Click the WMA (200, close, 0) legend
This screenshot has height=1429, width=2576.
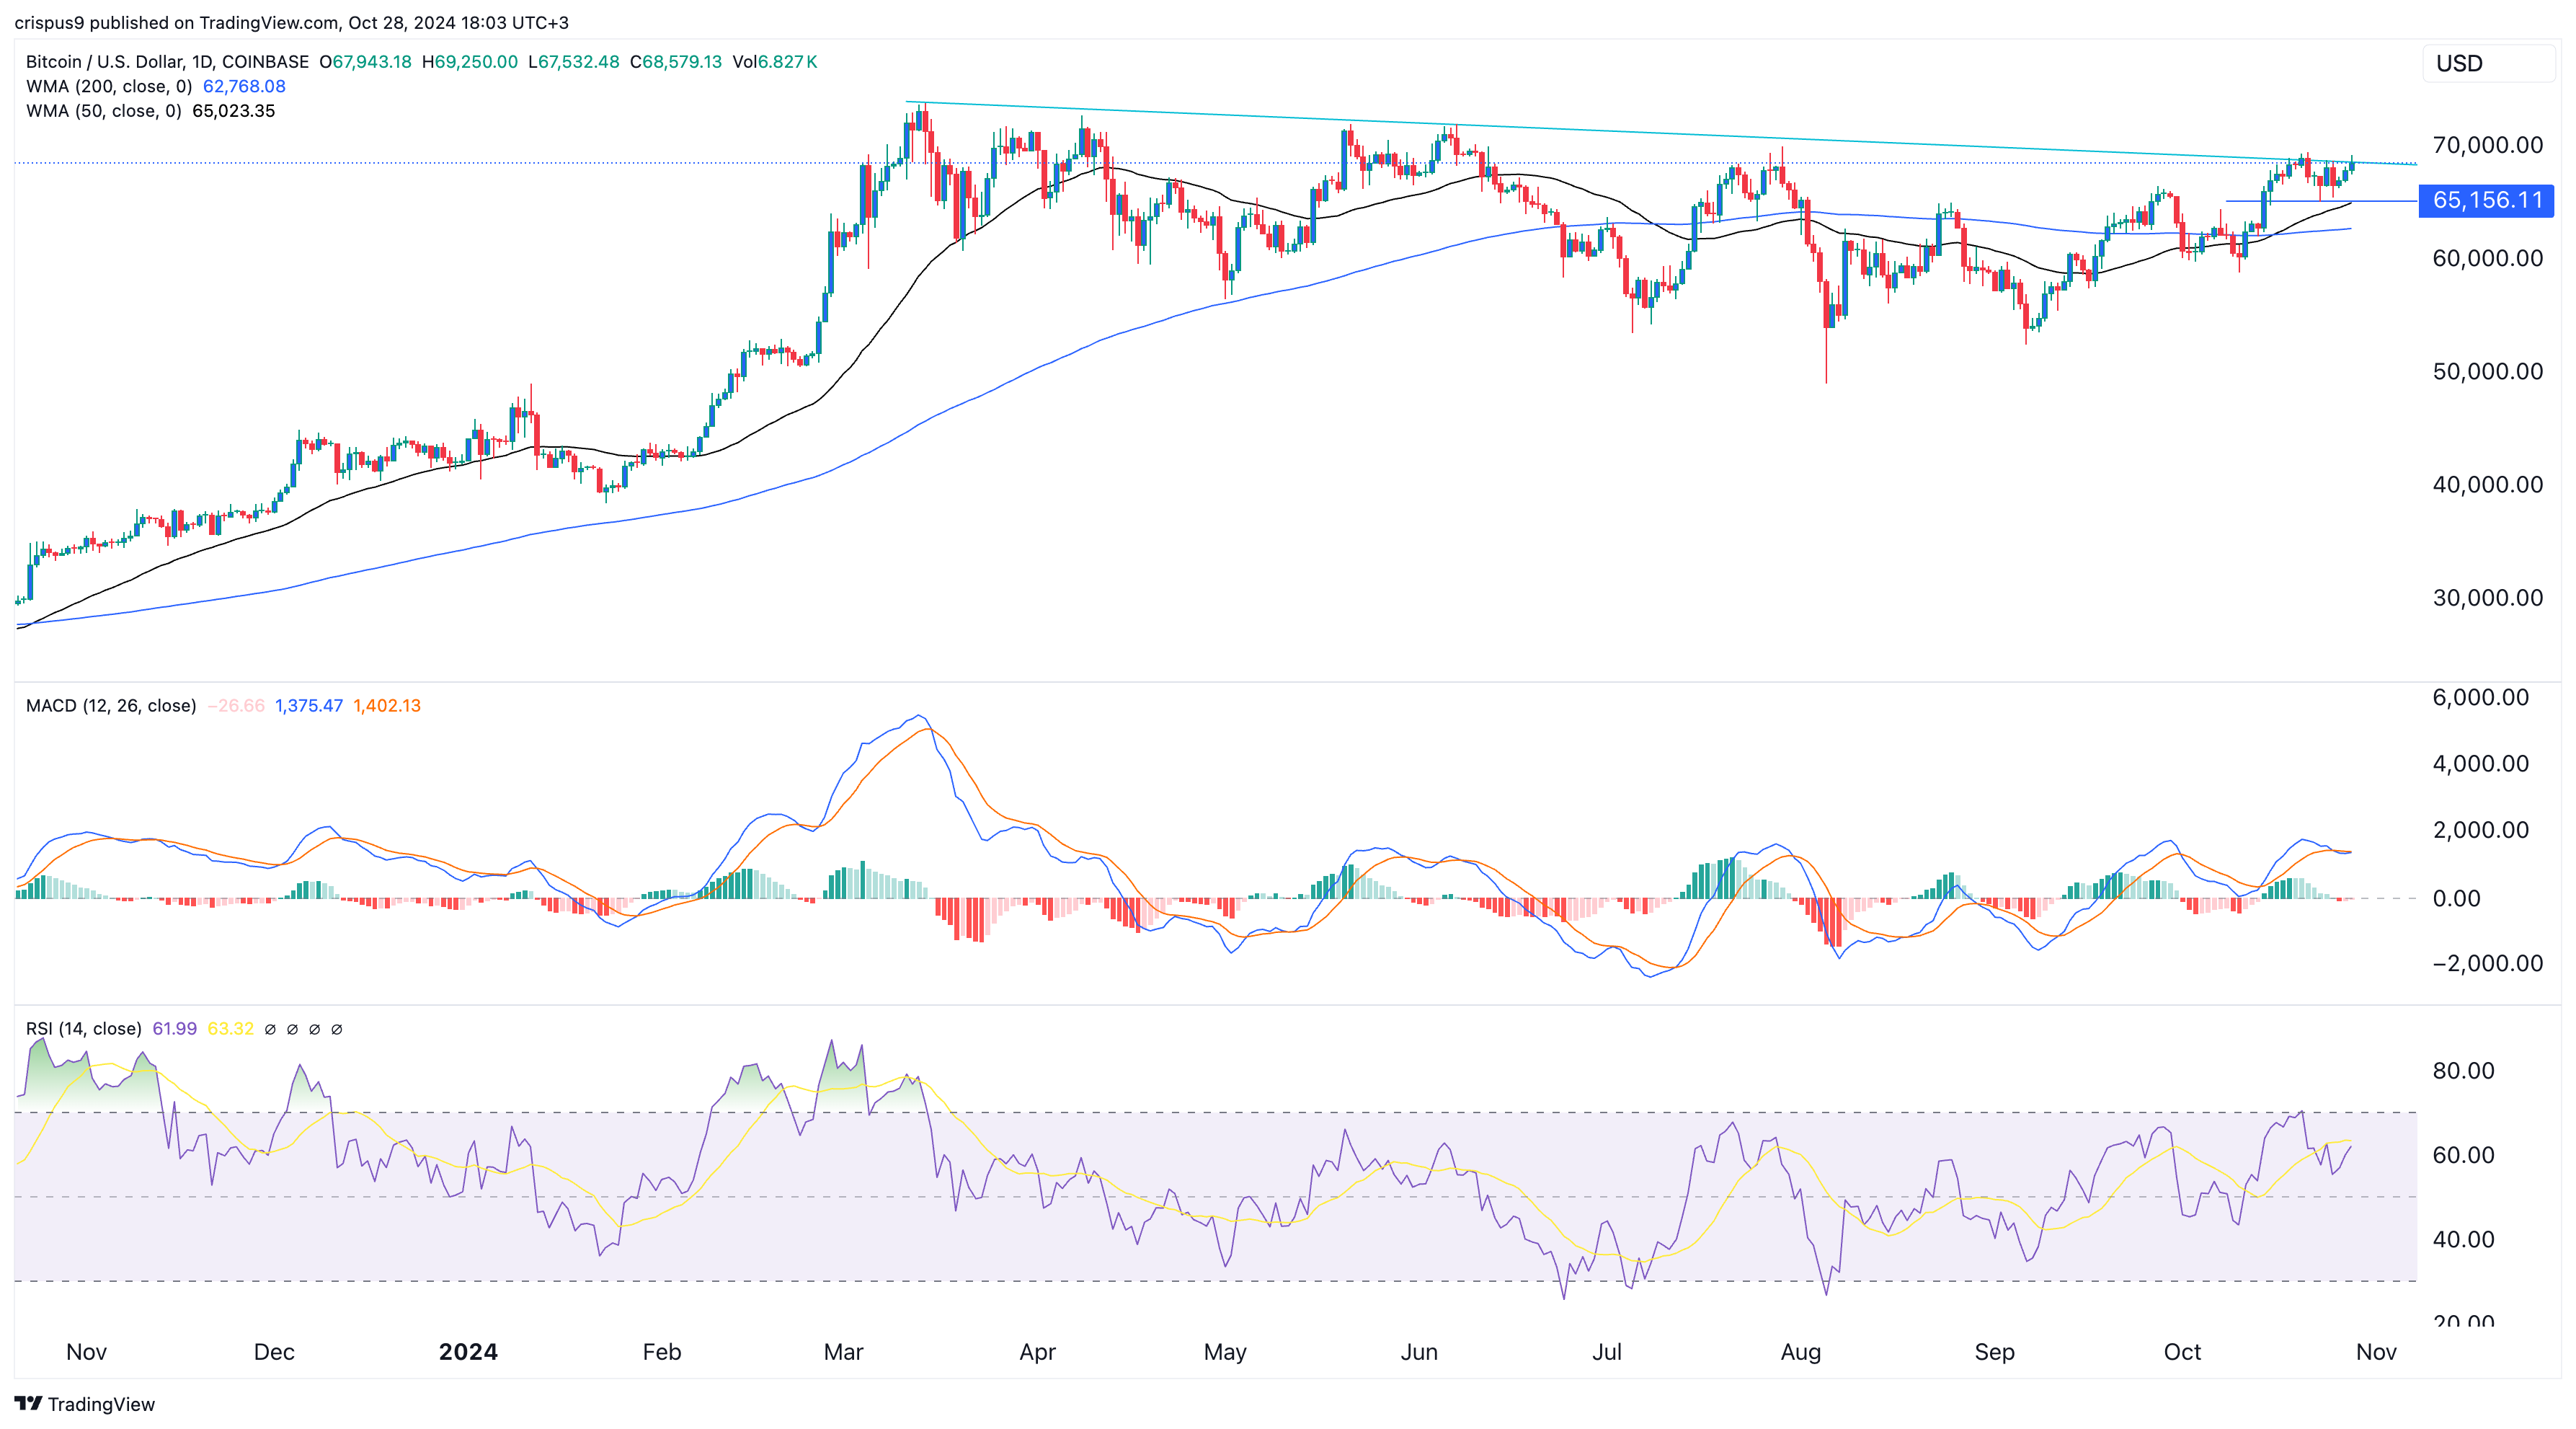(x=109, y=87)
